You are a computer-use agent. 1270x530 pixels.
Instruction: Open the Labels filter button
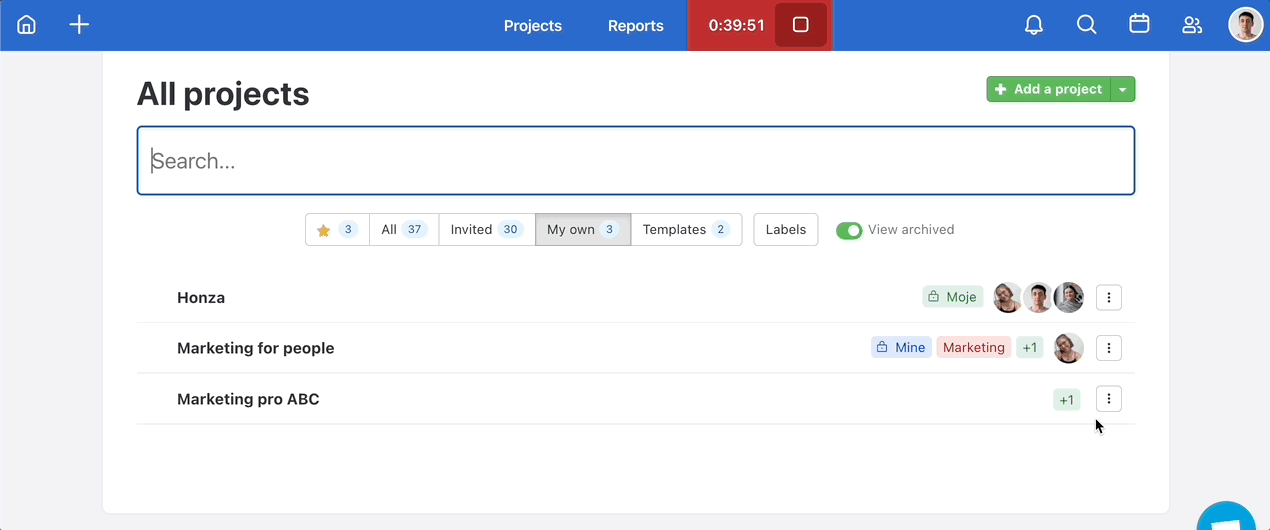click(786, 229)
